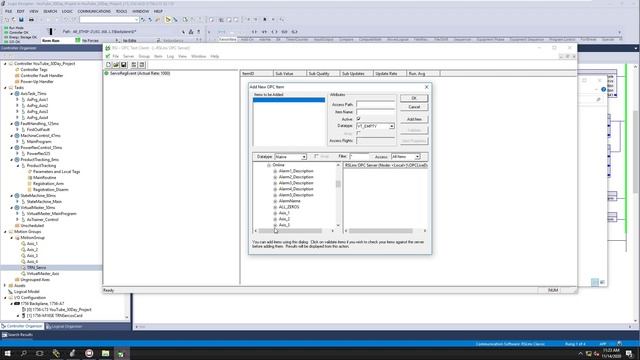
Task: Select Controller Tags in Controller Organizer
Action: tap(34, 70)
